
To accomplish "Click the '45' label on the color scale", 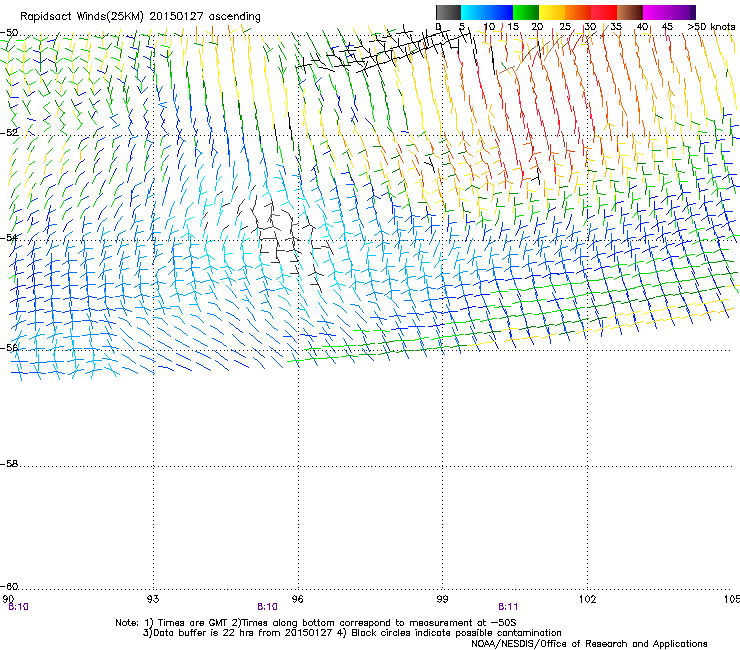I will coord(667,27).
